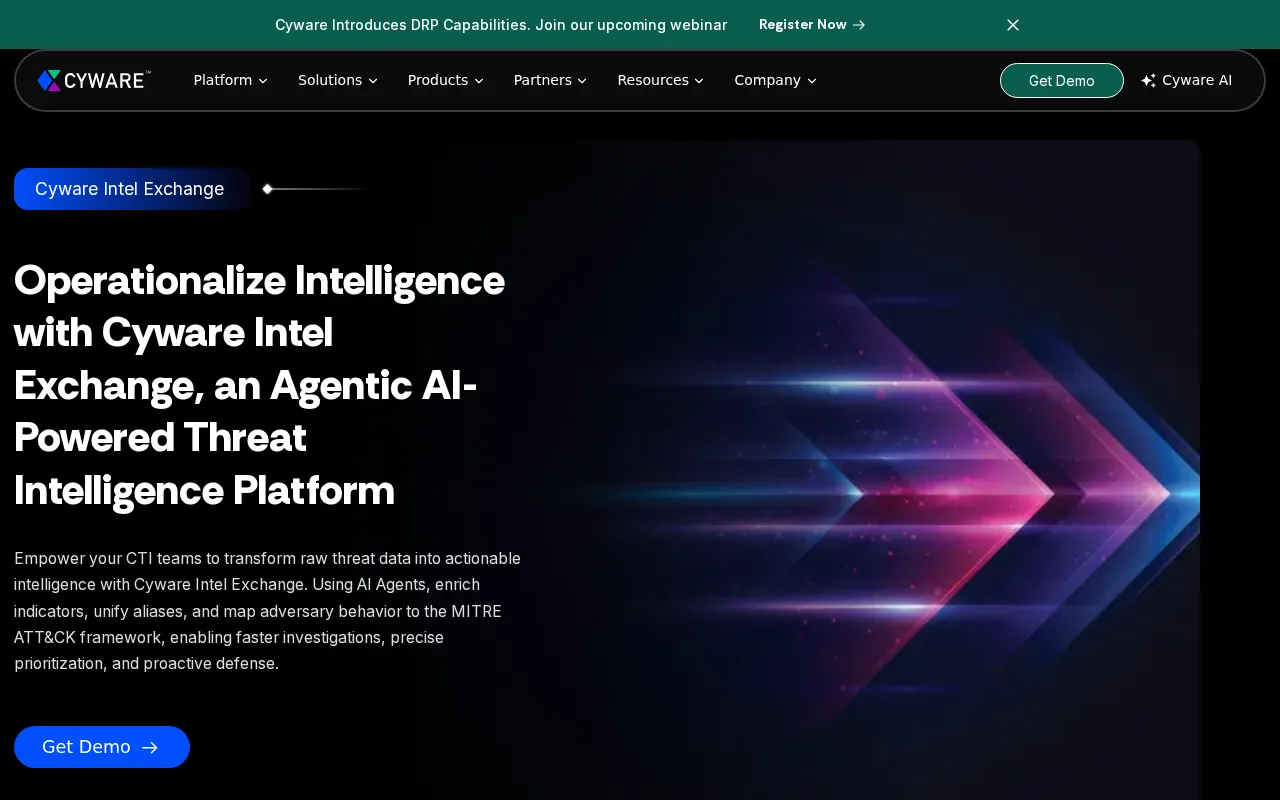Open the Products menu
The height and width of the screenshot is (800, 1280).
[445, 80]
